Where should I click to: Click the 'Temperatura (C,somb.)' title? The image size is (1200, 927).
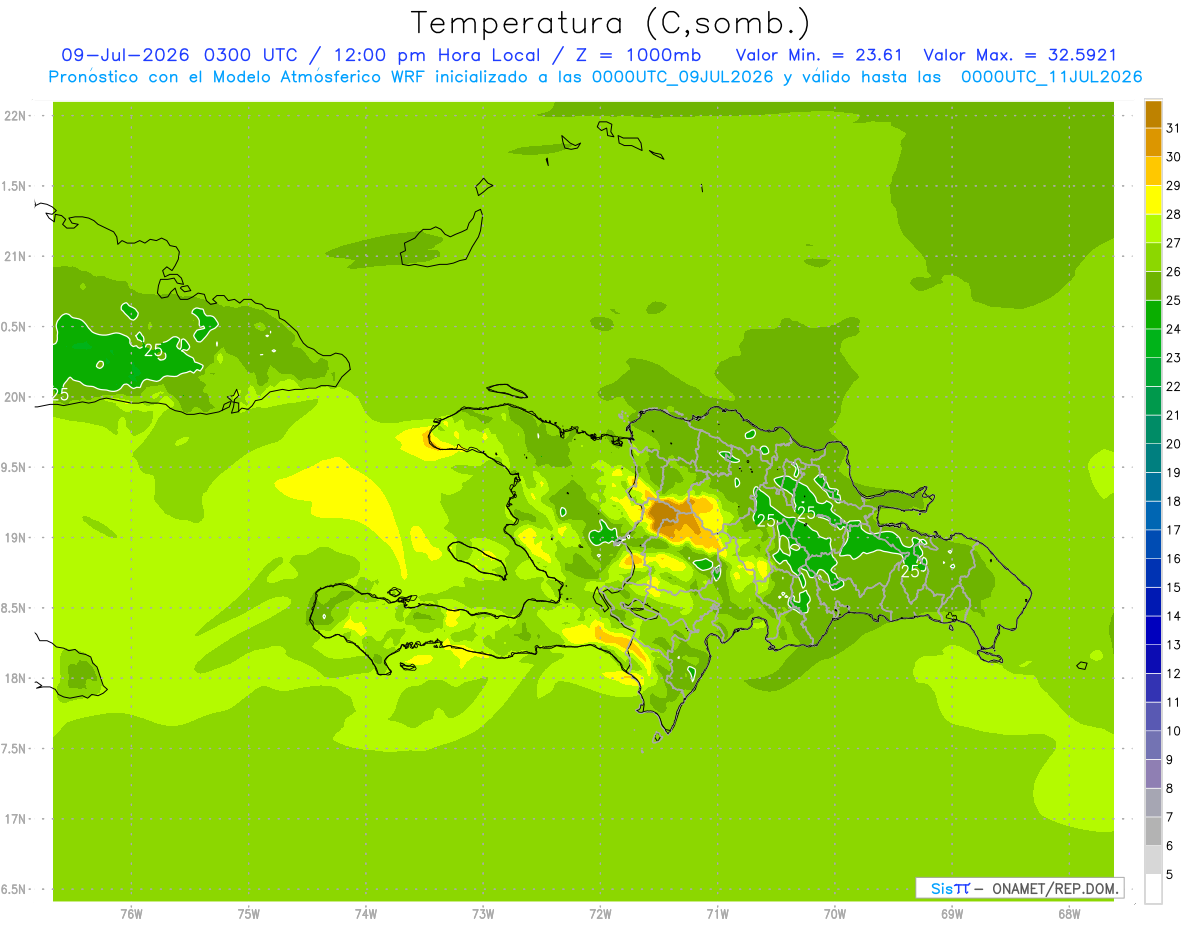coord(611,22)
